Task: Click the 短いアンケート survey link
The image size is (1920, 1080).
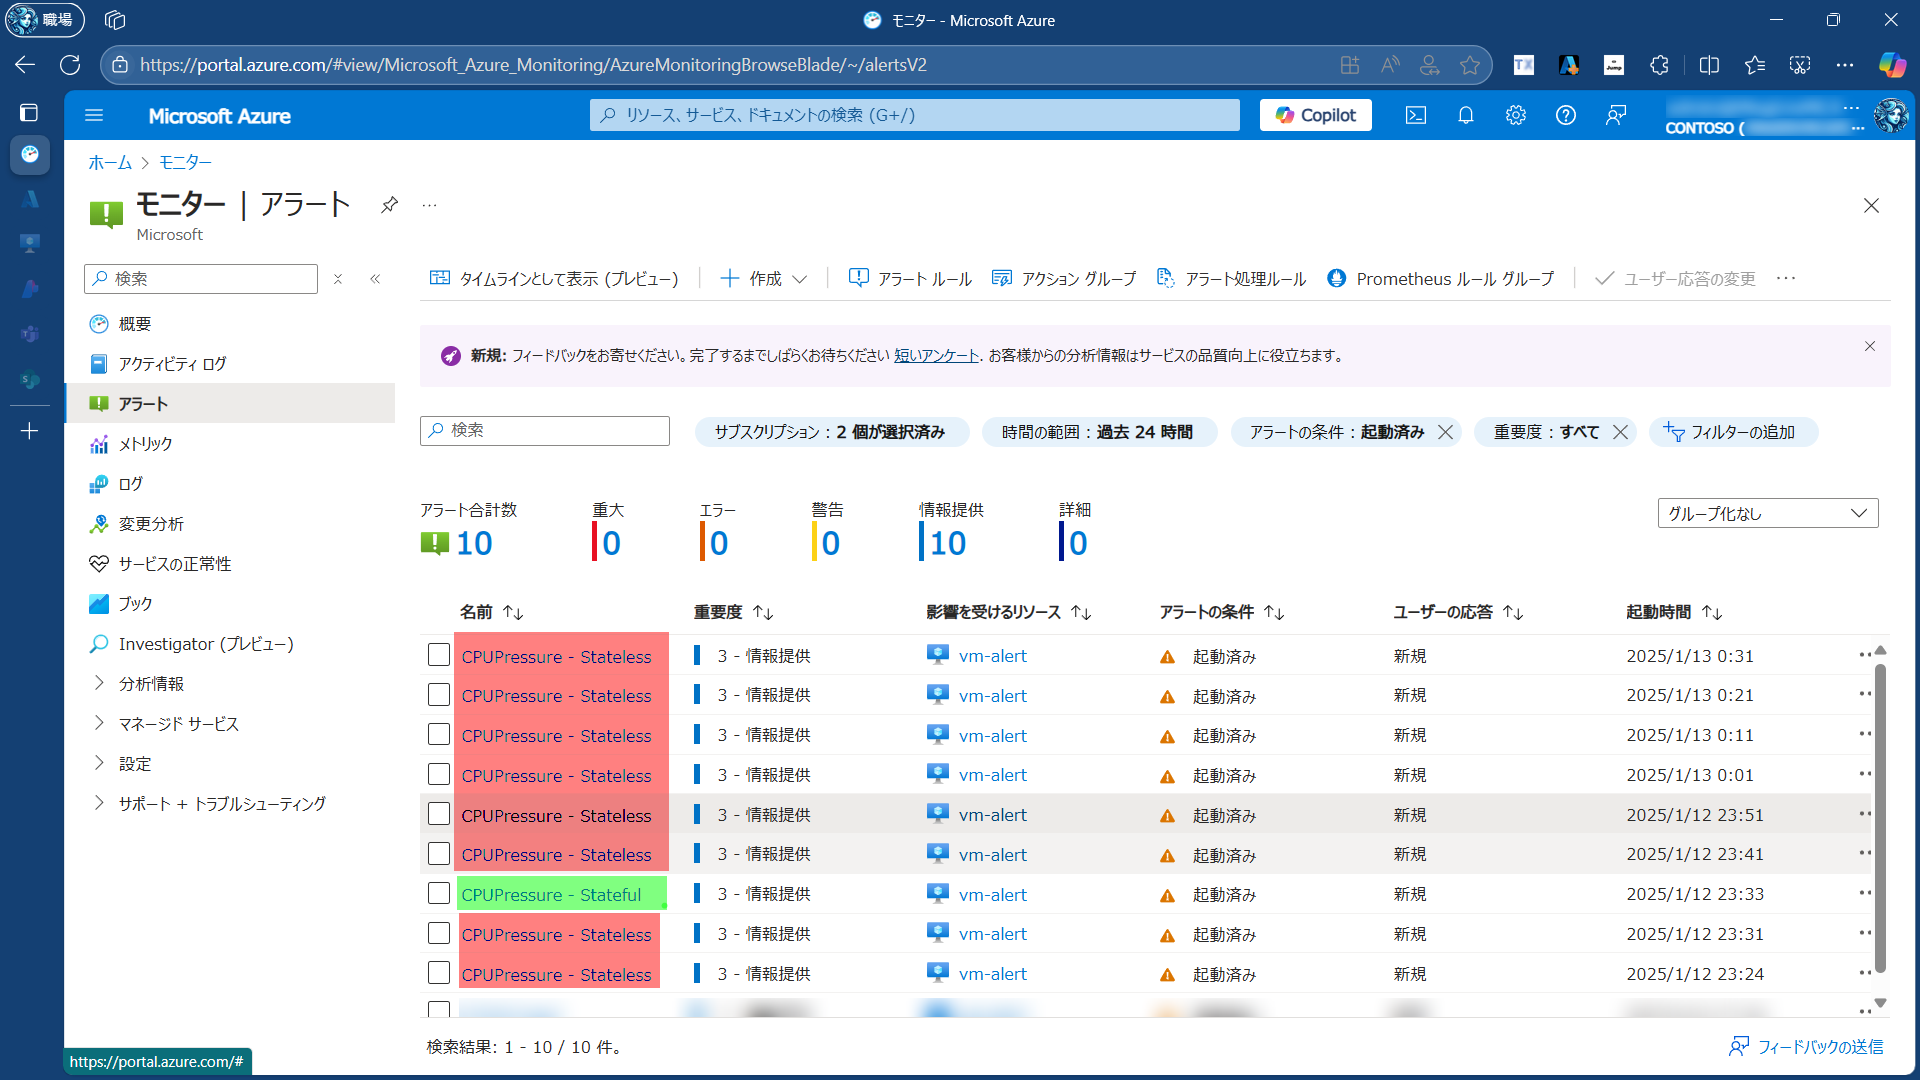Action: click(936, 356)
